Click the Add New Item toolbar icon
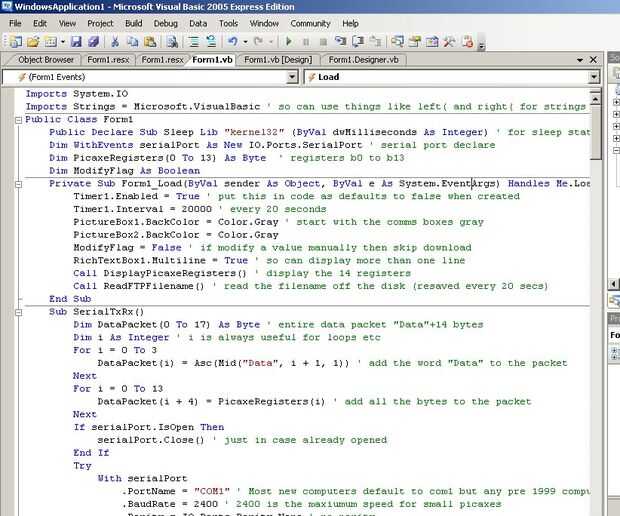Screen dimensions: 620x516 51,41
